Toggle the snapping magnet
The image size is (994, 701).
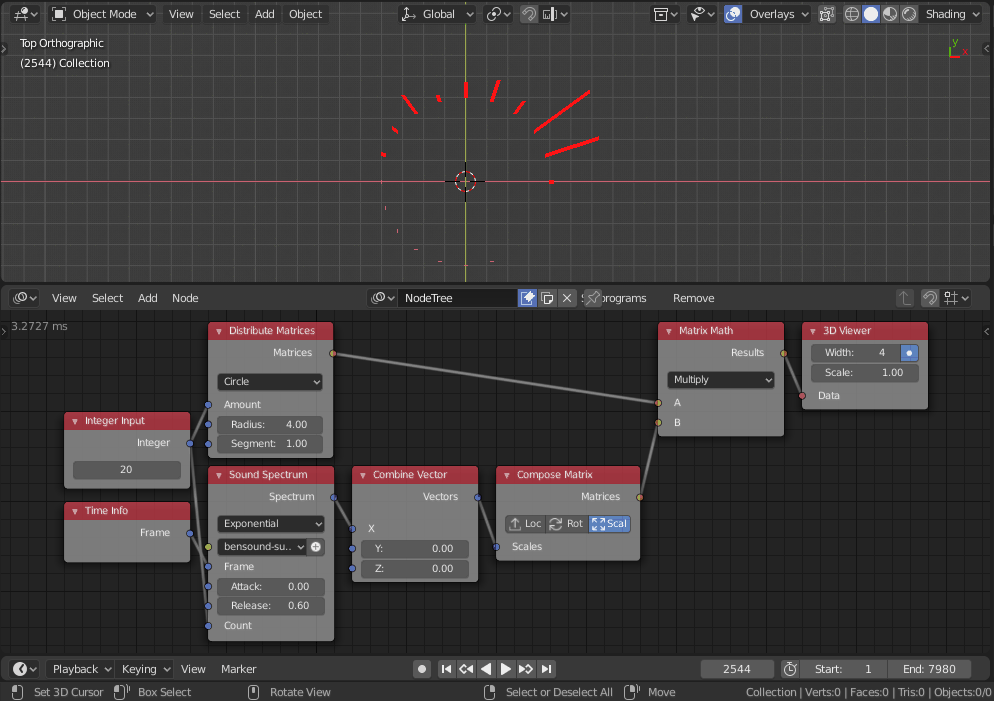(x=528, y=14)
